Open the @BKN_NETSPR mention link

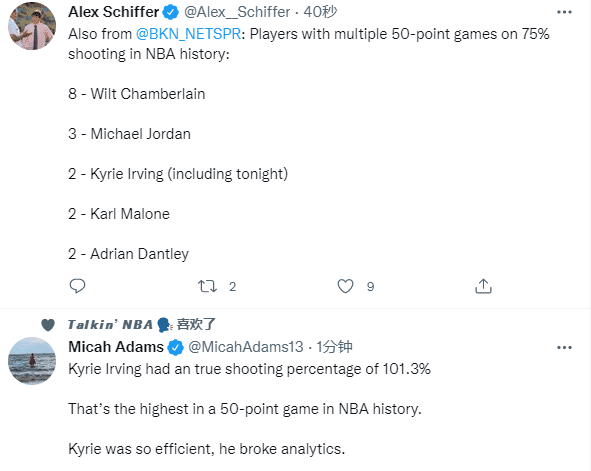[x=188, y=34]
